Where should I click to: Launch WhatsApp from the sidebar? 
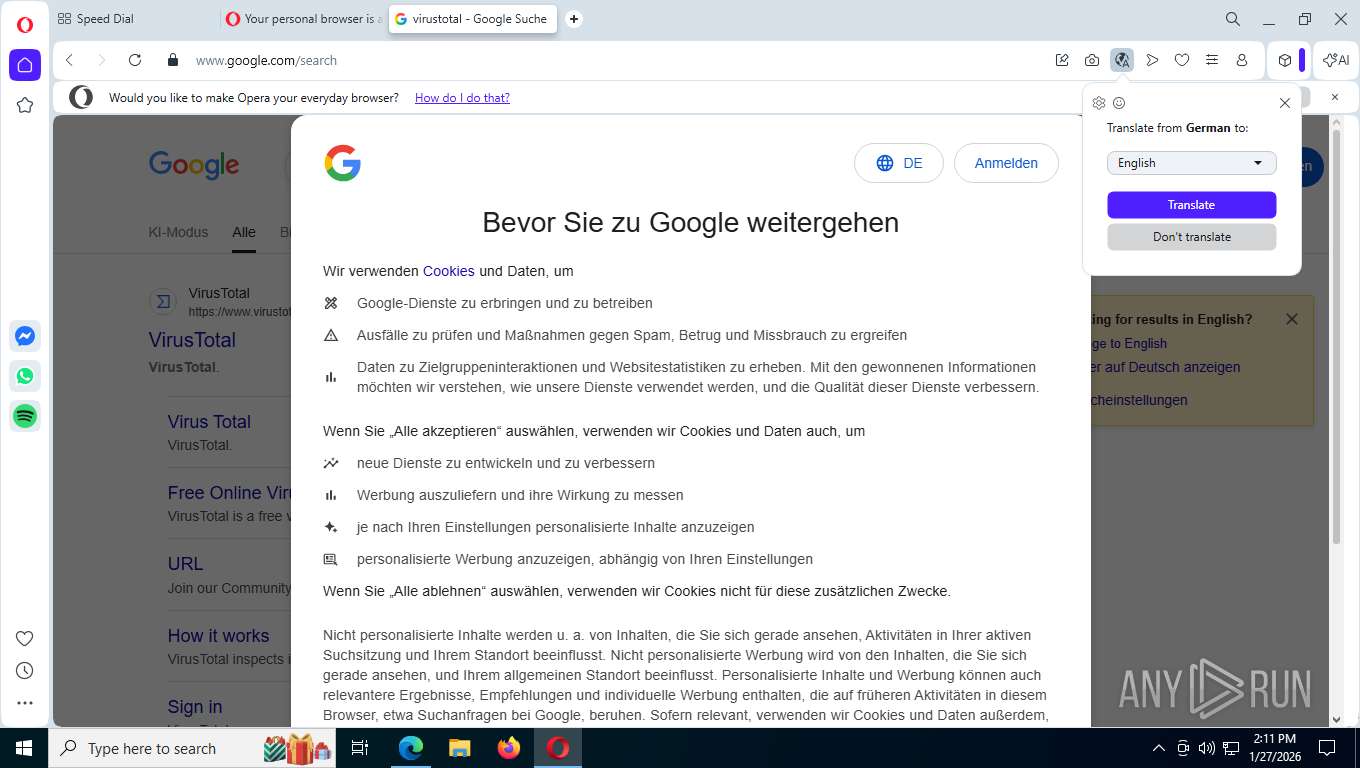pyautogui.click(x=25, y=376)
